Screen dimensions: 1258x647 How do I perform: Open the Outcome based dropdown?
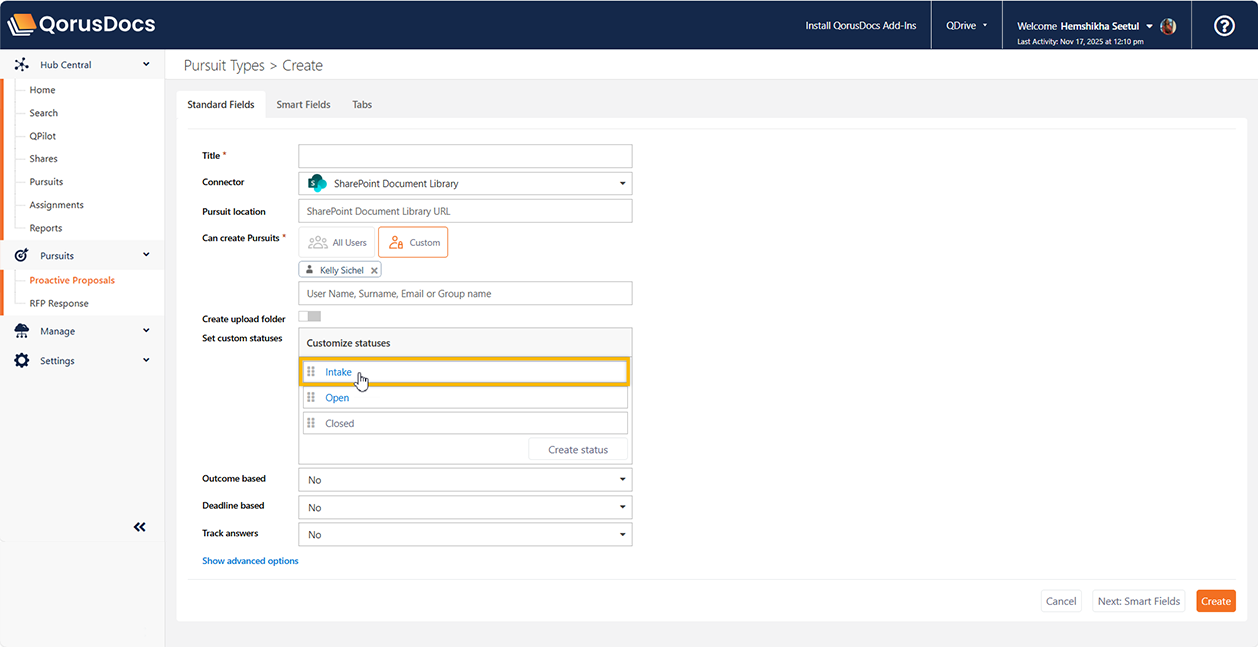coord(465,480)
